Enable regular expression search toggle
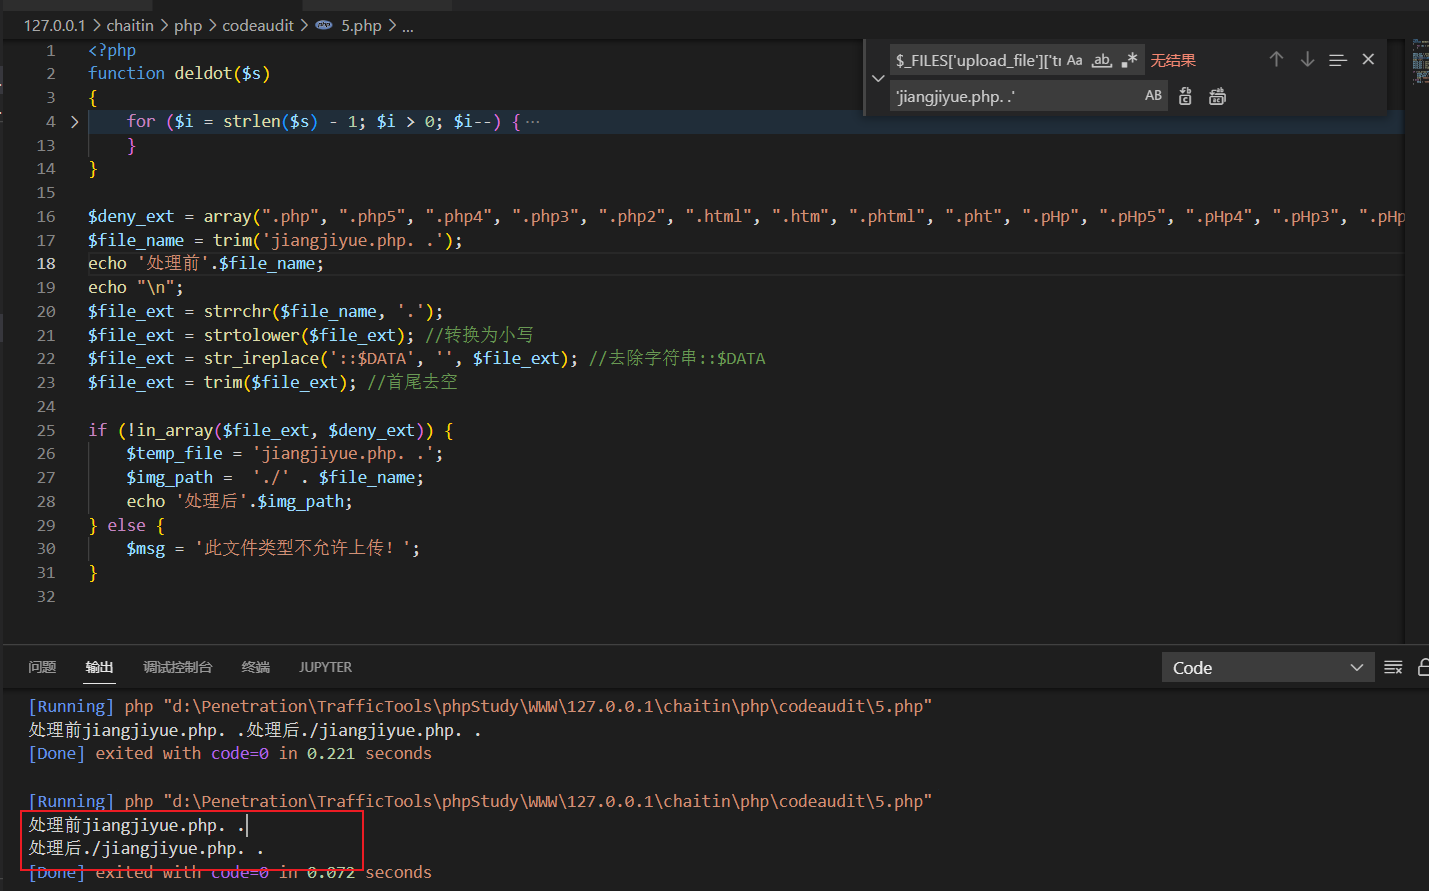This screenshot has height=891, width=1429. pos(1129,60)
